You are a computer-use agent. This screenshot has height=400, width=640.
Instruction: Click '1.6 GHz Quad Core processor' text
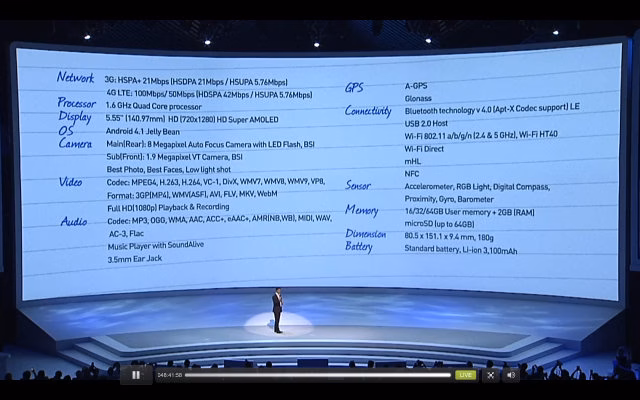153,106
